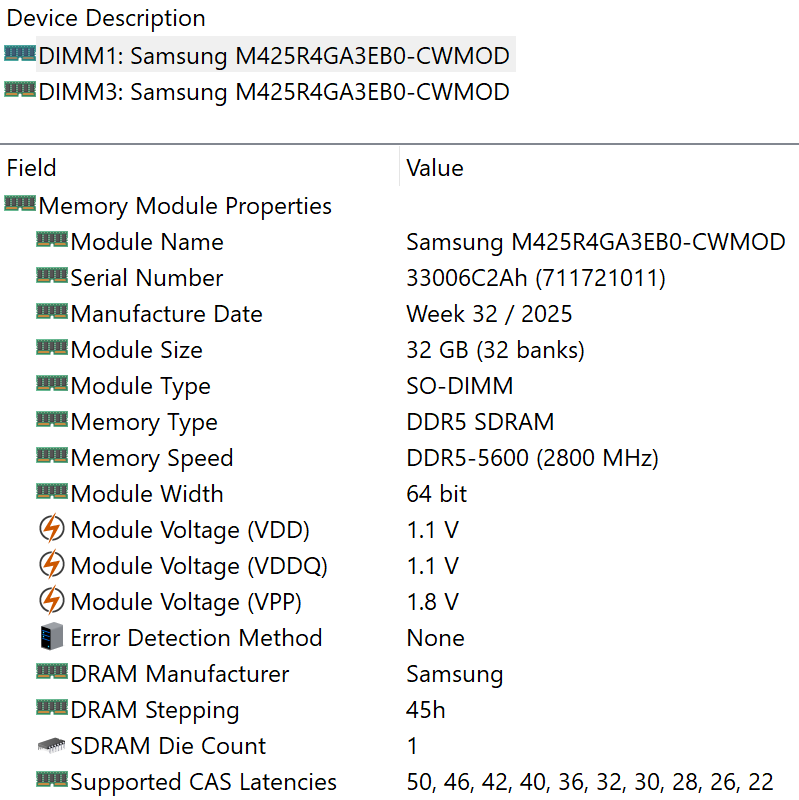Click the SDRAM Die Count chip icon
This screenshot has width=799, height=800.
pyautogui.click(x=52, y=746)
